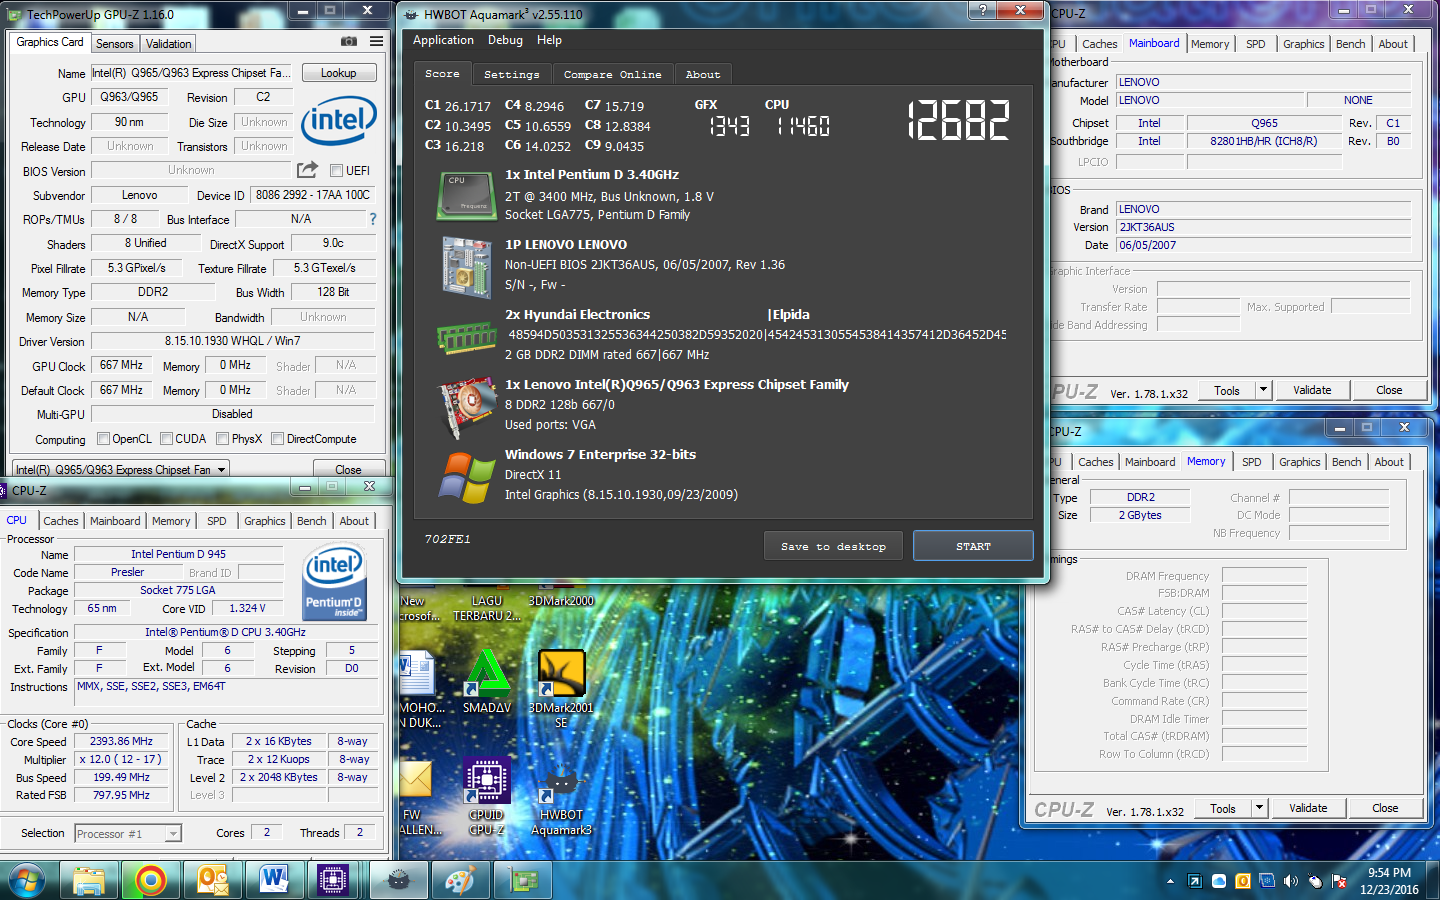Click the Intel Pentium D logo in CPU-Z
Image resolution: width=1440 pixels, height=900 pixels.
[335, 583]
